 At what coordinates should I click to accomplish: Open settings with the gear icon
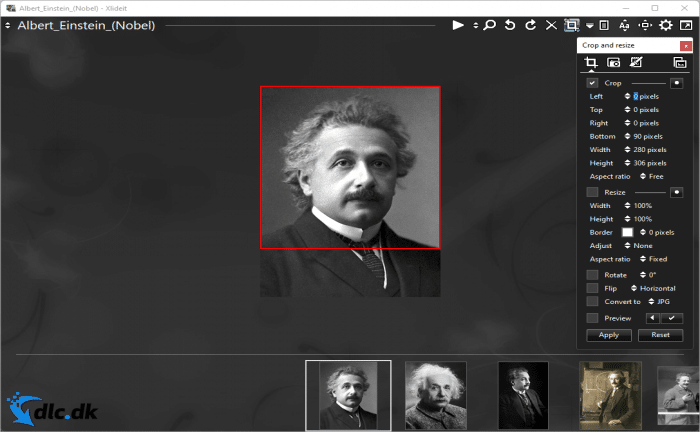point(666,25)
